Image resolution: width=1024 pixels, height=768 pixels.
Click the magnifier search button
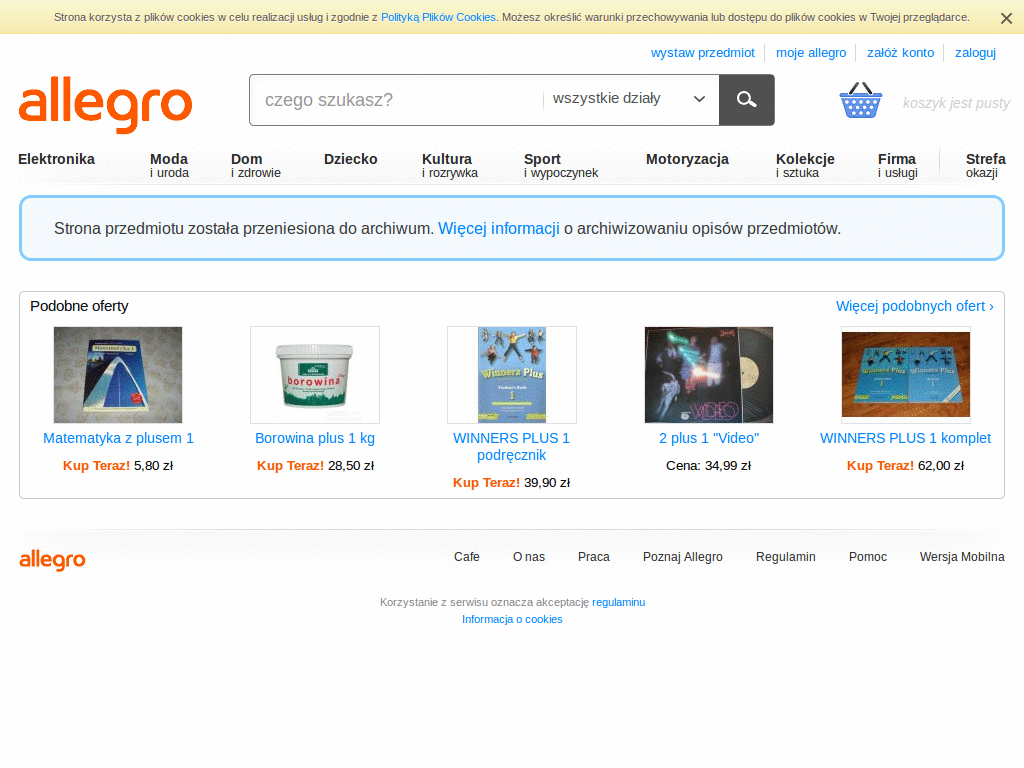[746, 100]
